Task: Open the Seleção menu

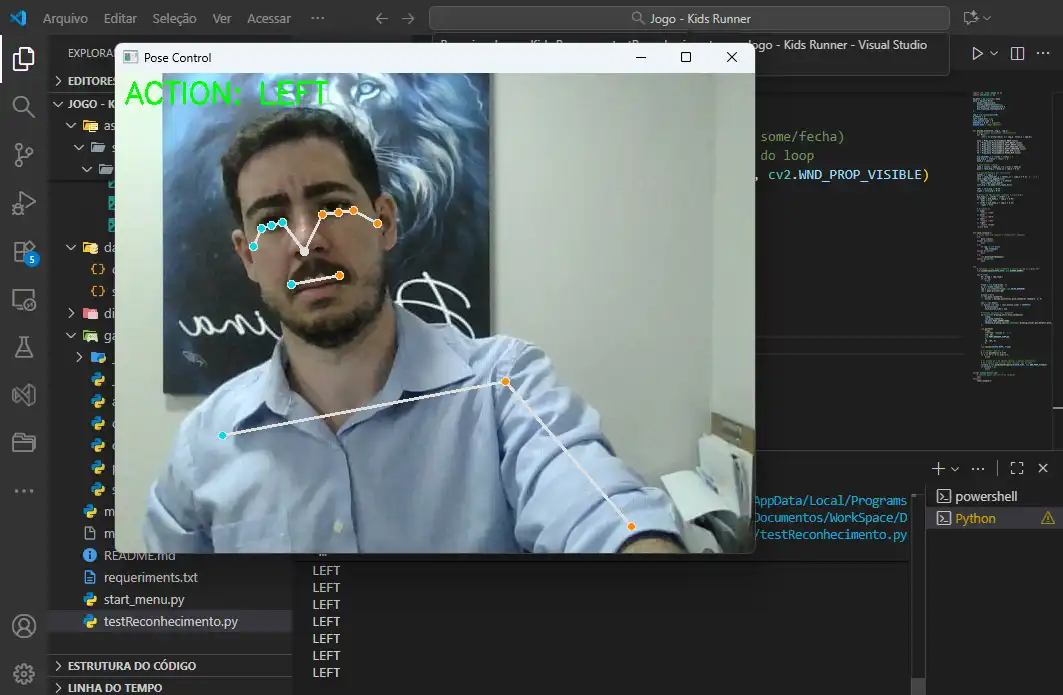Action: tap(174, 18)
